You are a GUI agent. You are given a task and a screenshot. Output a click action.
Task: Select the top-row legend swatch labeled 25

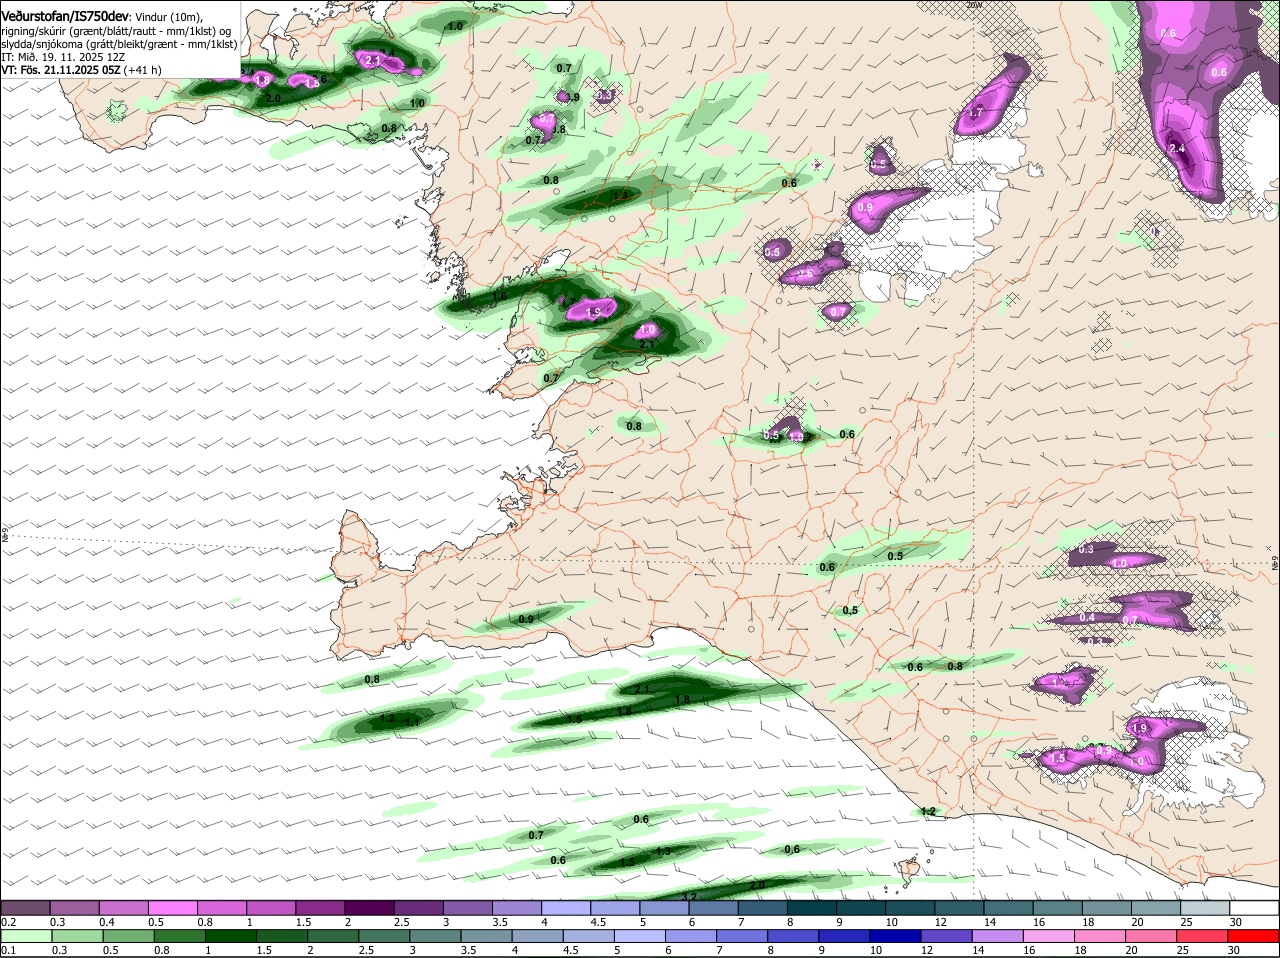click(1205, 907)
